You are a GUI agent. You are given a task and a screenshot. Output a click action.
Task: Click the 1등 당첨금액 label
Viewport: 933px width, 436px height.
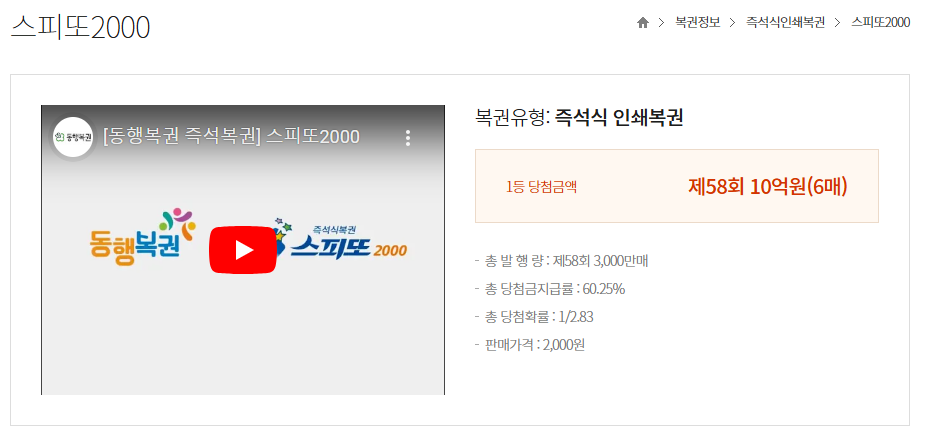click(541, 187)
